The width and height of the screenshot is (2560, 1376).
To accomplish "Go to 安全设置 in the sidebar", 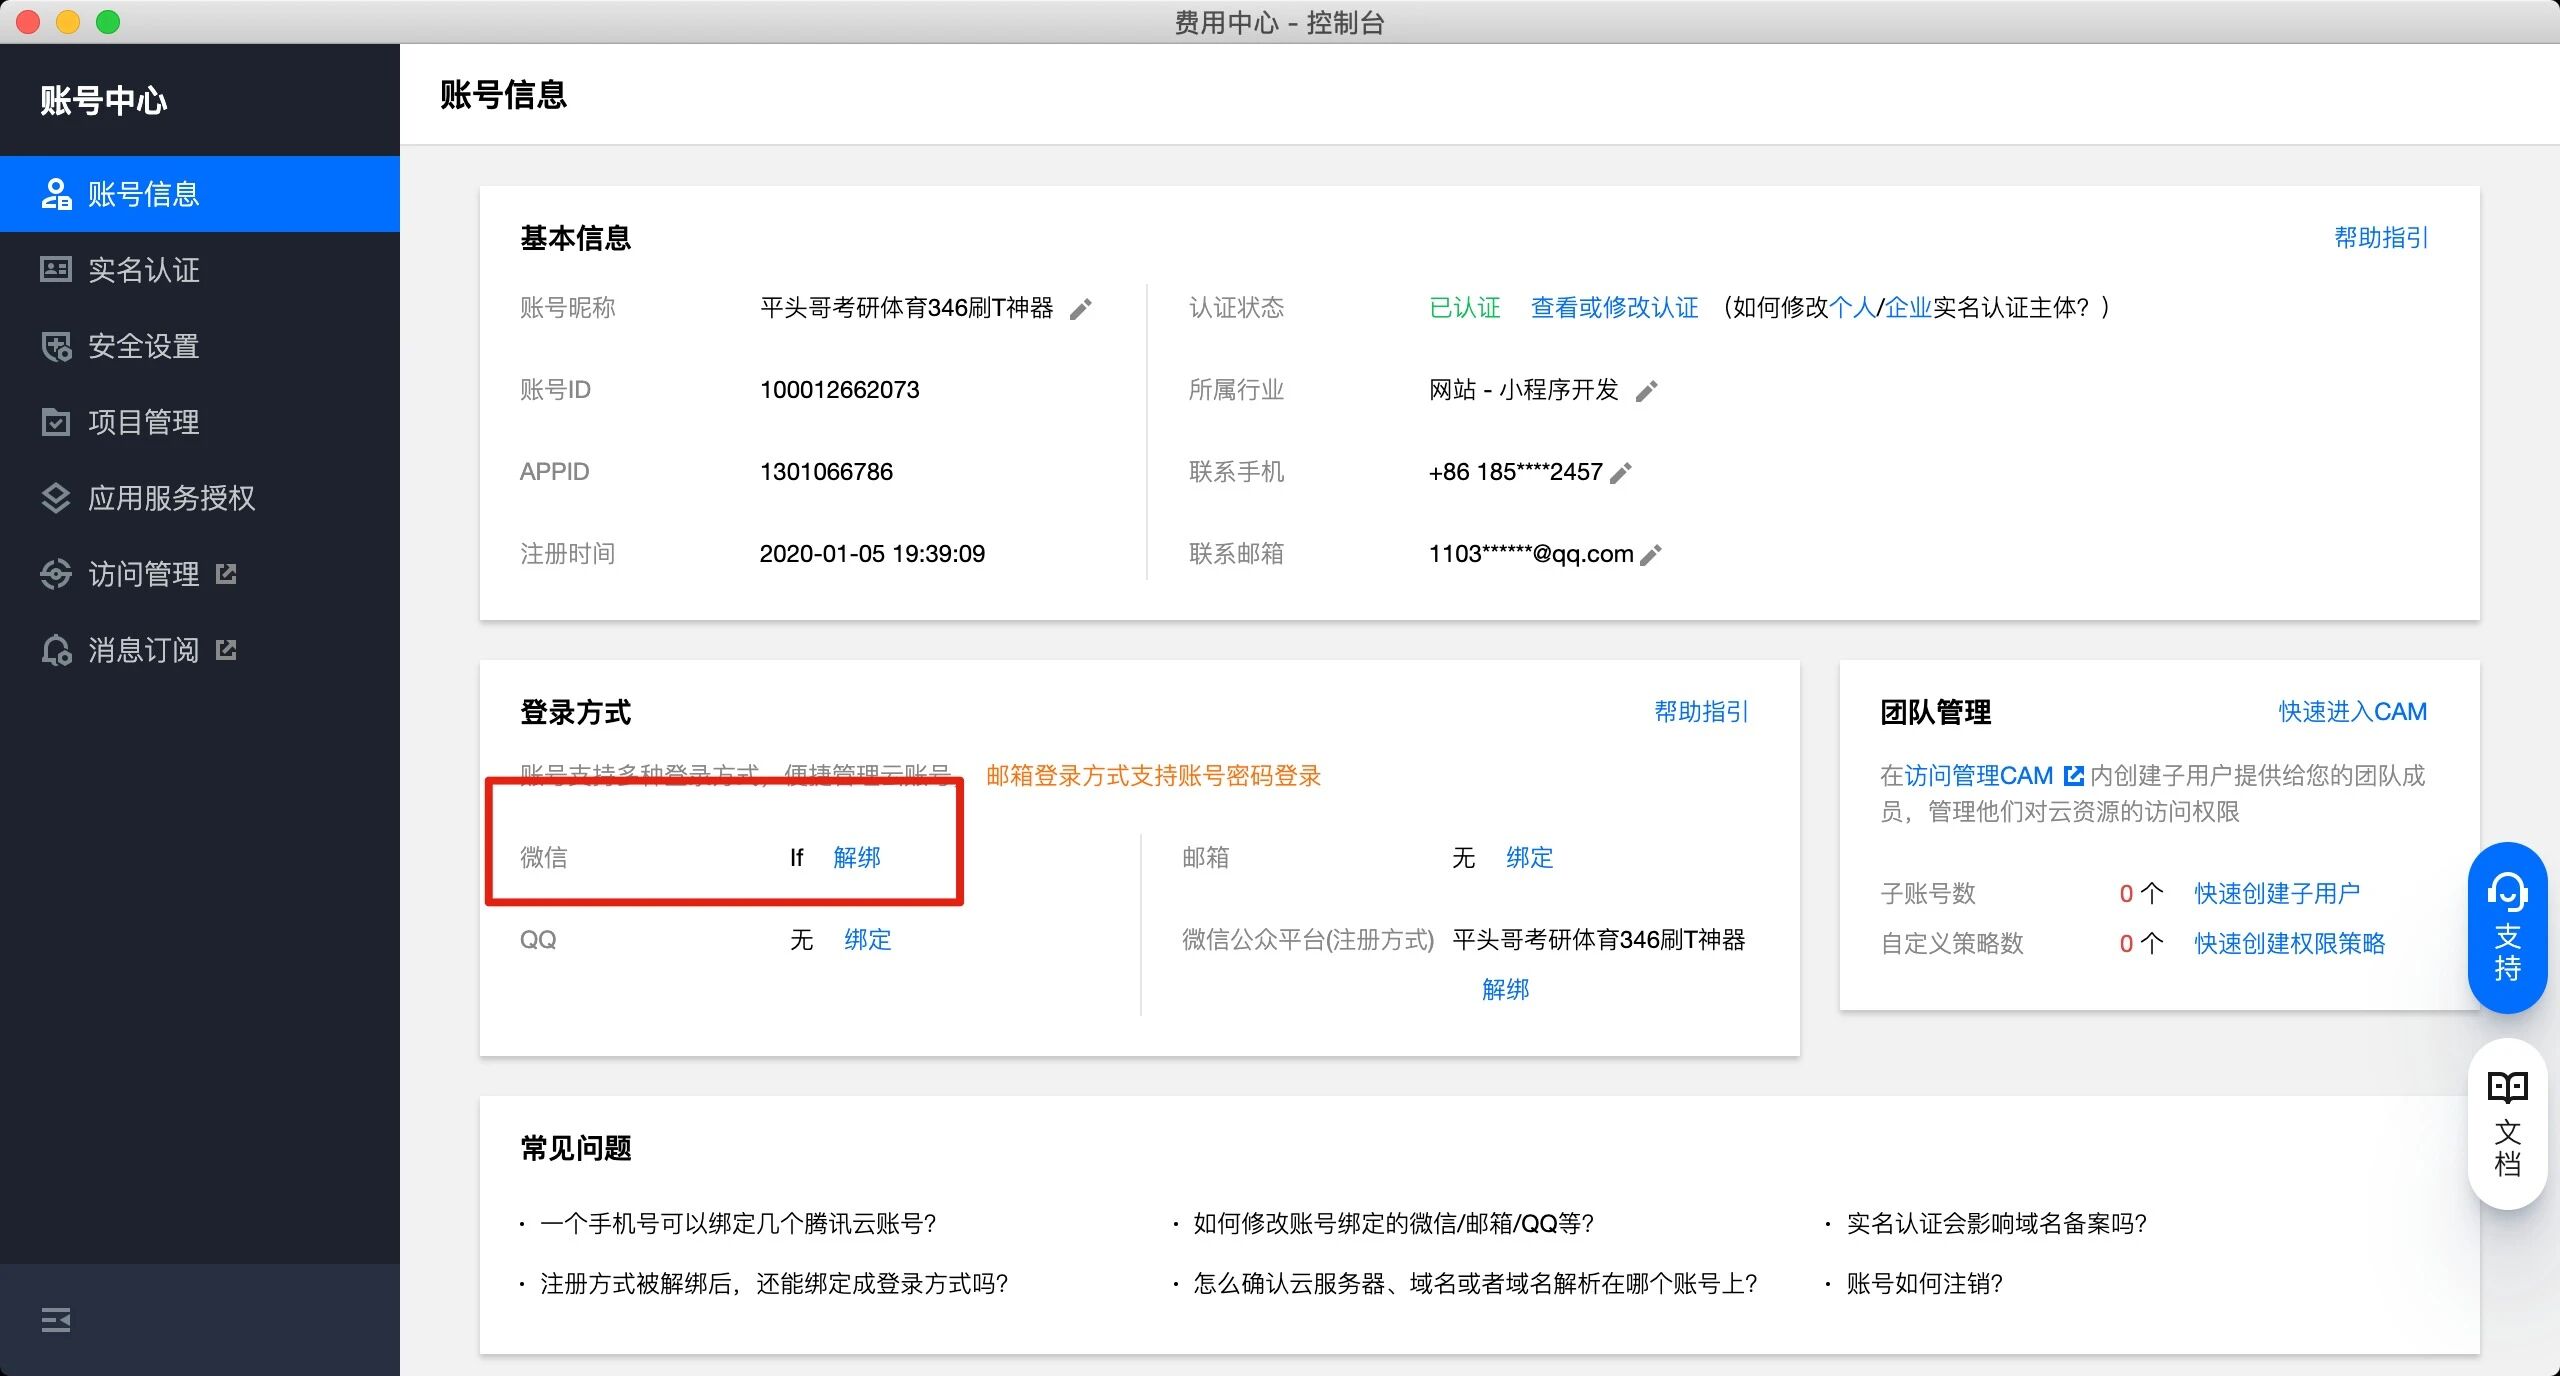I will [x=143, y=346].
